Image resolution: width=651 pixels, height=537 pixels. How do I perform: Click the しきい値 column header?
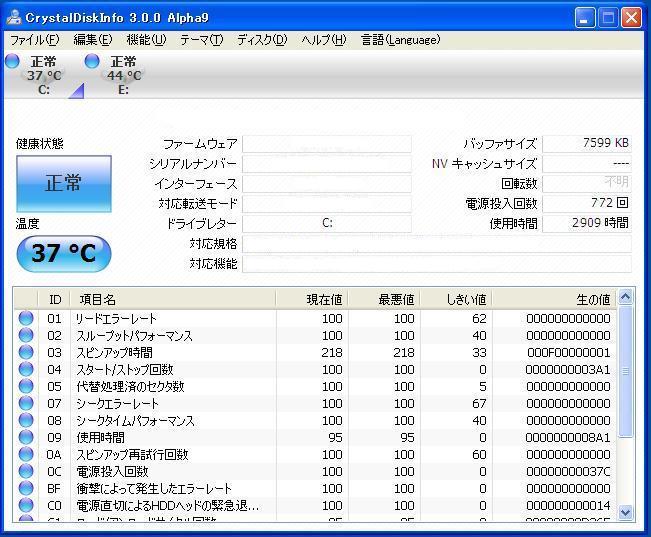coord(456,299)
